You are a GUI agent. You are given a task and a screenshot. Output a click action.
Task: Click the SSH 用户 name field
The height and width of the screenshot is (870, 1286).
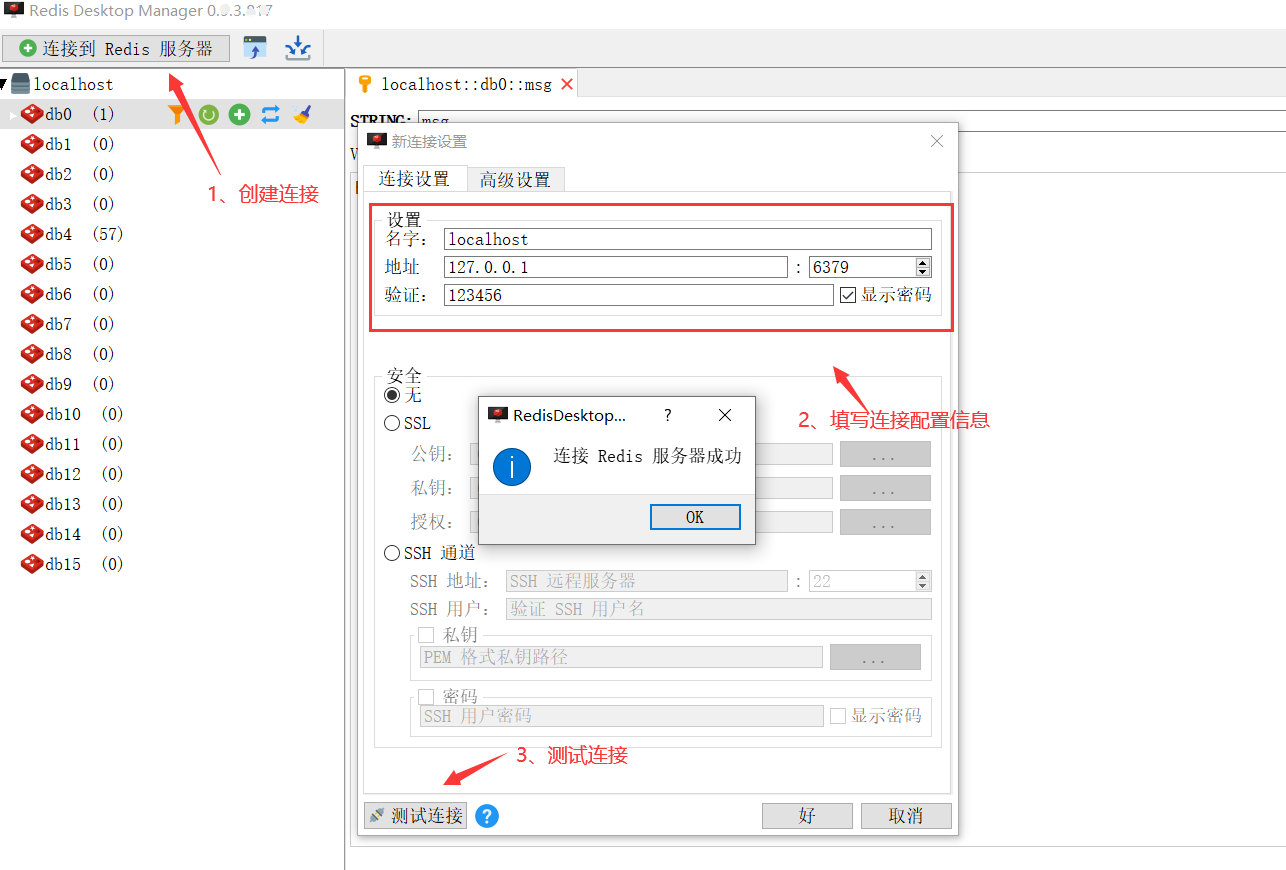coord(719,609)
